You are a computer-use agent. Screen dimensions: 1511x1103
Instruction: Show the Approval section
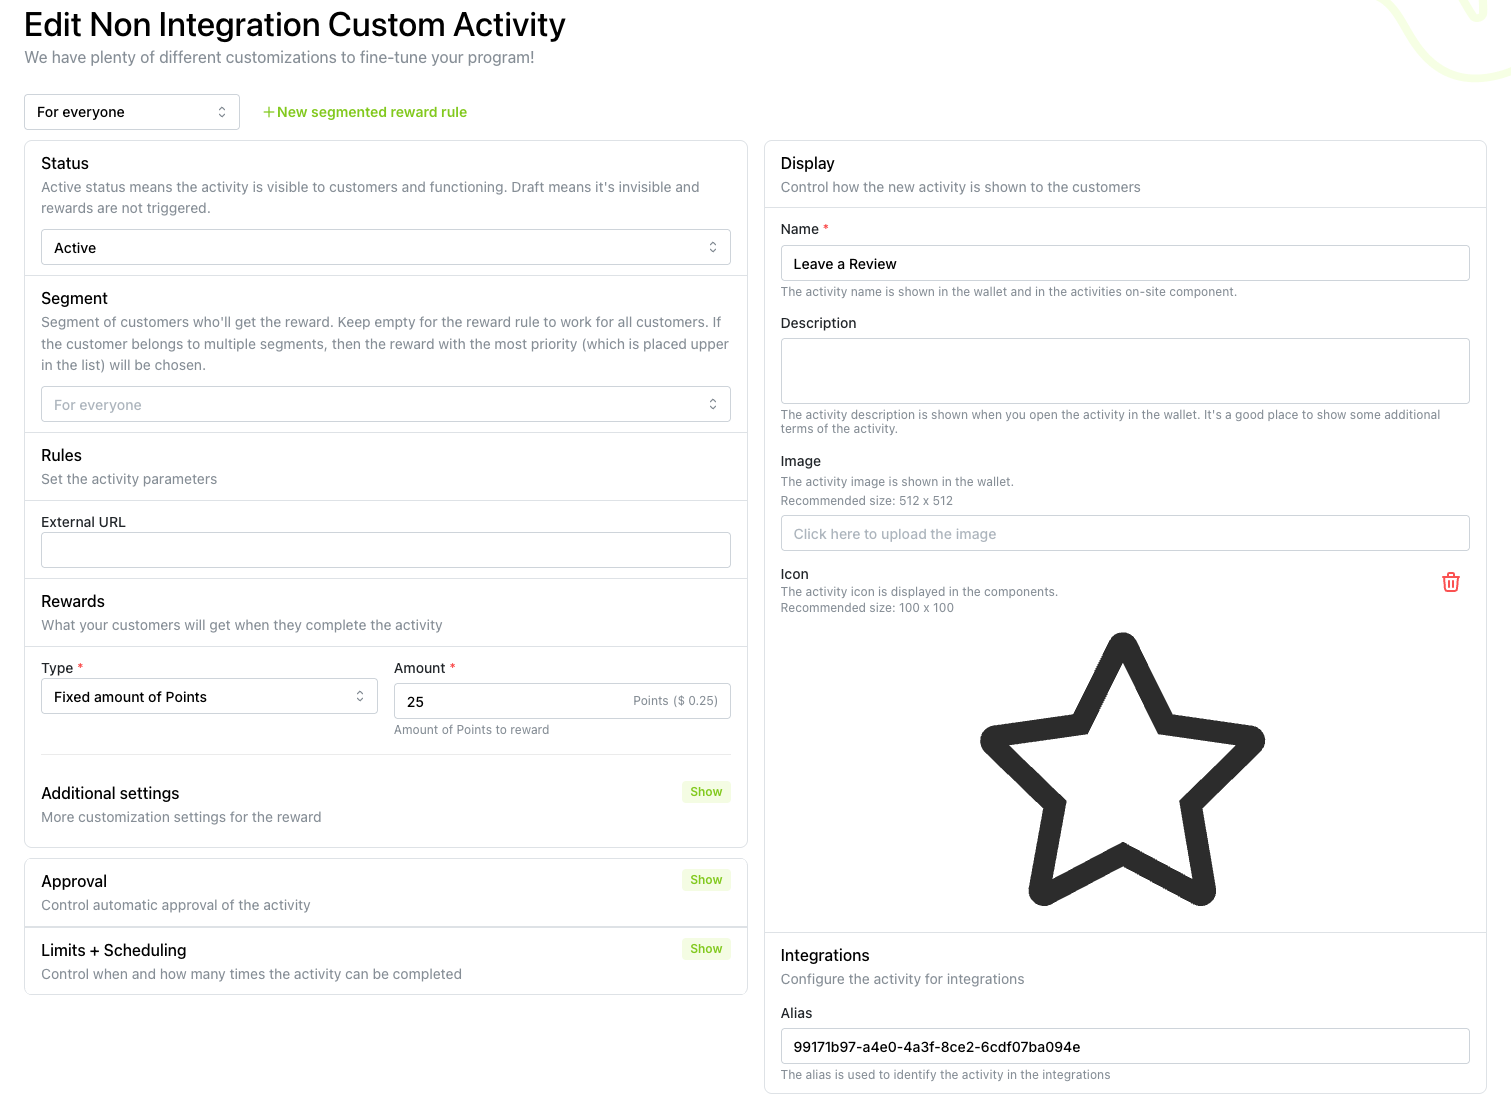tap(706, 880)
